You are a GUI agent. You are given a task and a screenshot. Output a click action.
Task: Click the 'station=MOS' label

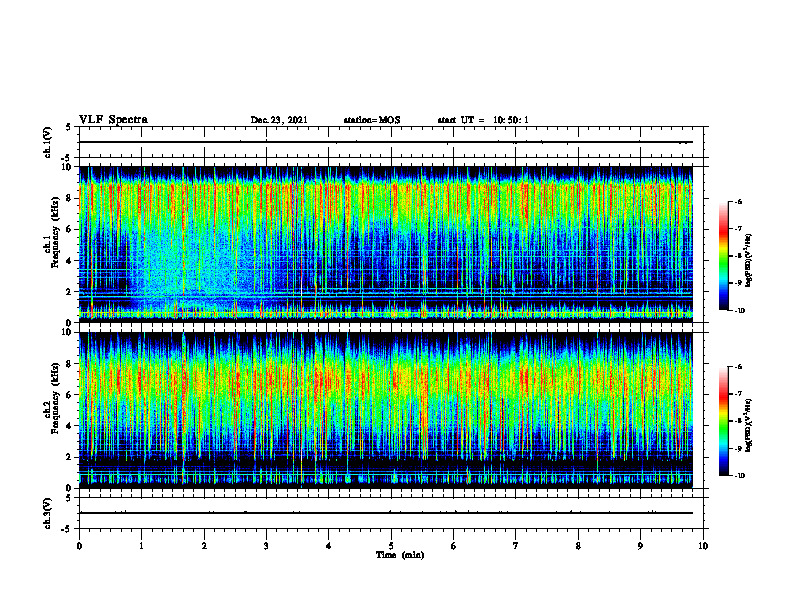pyautogui.click(x=372, y=120)
